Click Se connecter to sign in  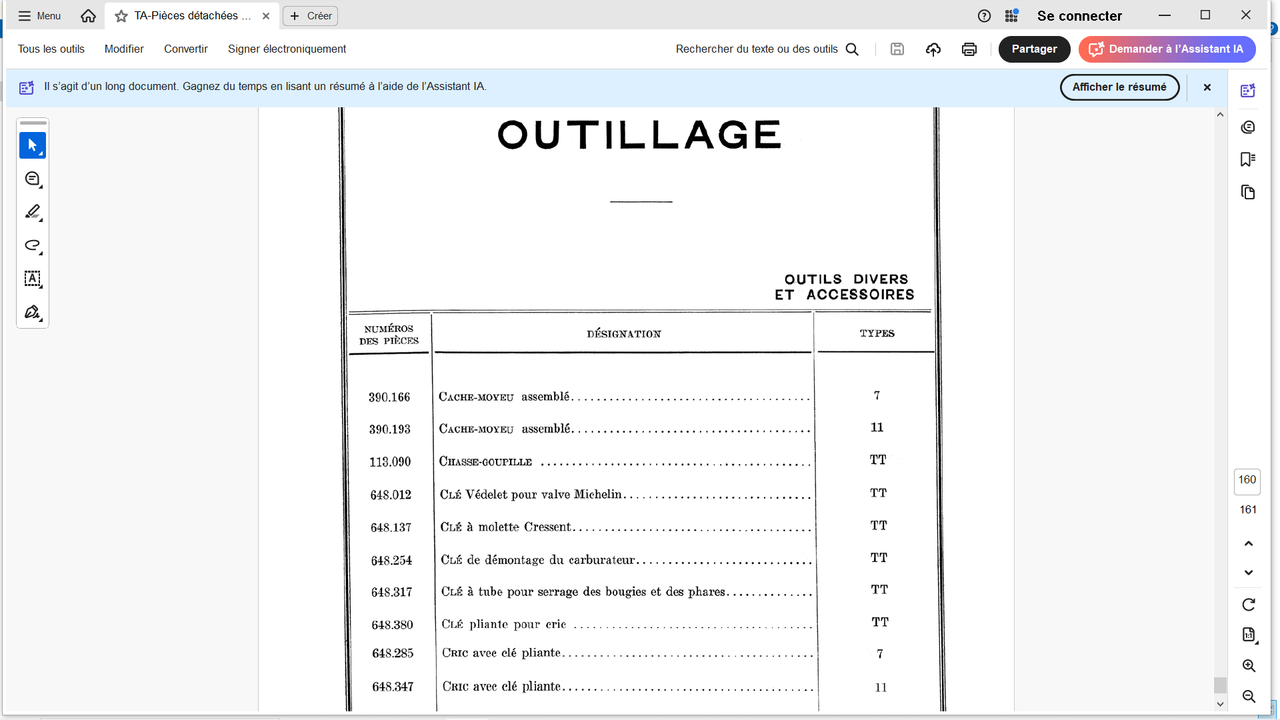(1079, 16)
